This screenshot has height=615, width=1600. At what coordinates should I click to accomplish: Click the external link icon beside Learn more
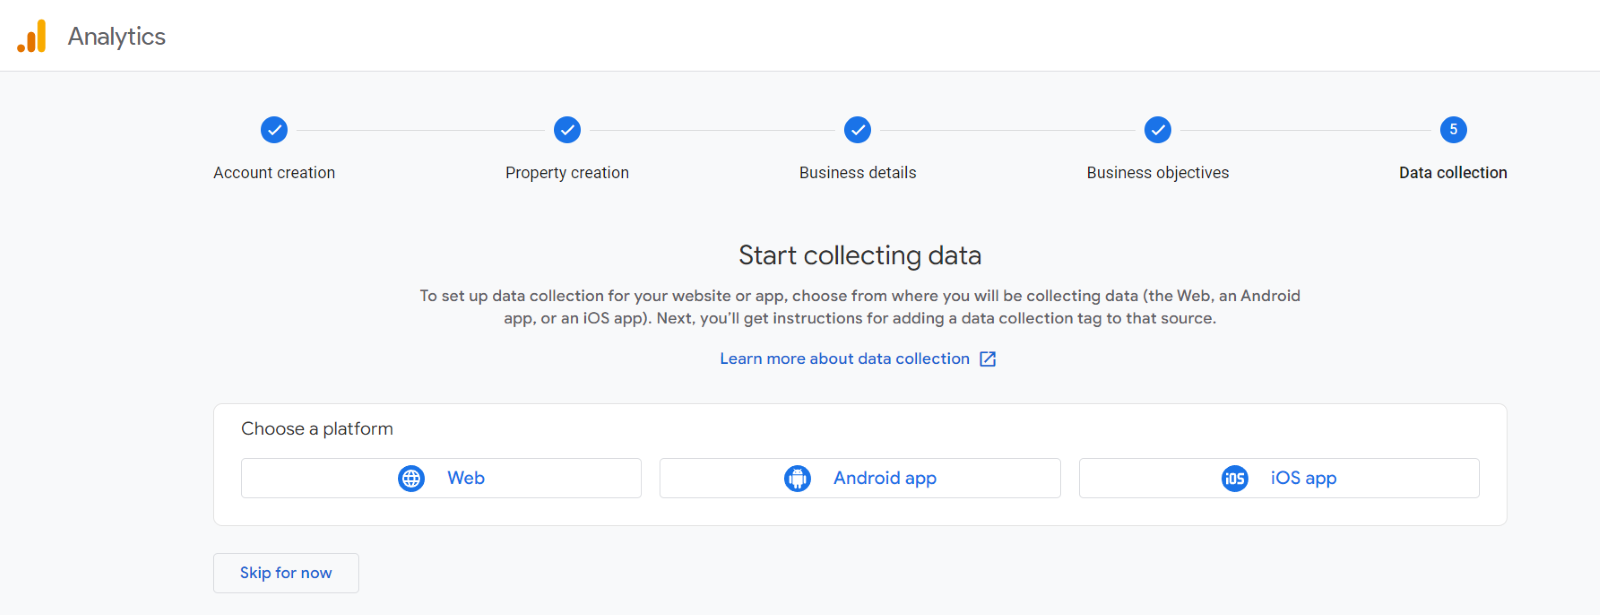point(988,359)
